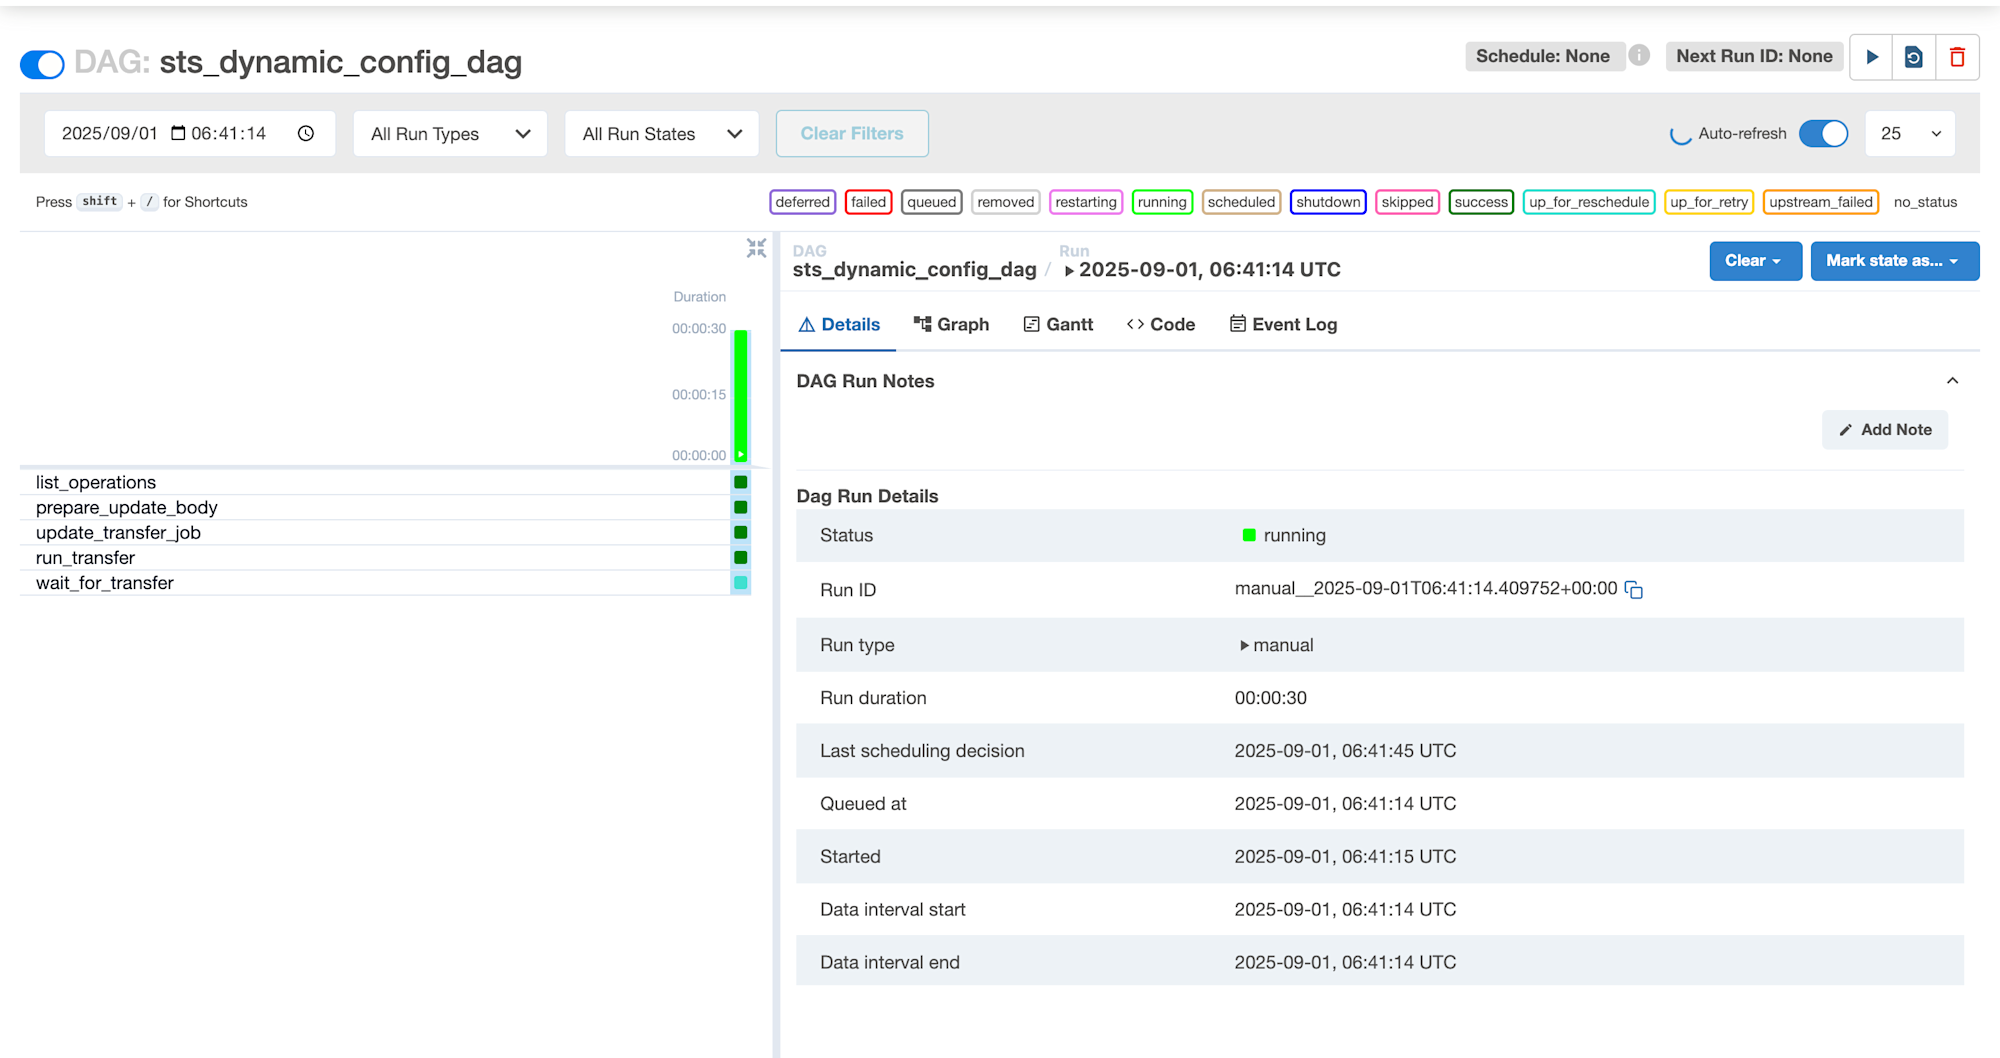2000x1058 pixels.
Task: Click the Add Note button
Action: coord(1885,429)
